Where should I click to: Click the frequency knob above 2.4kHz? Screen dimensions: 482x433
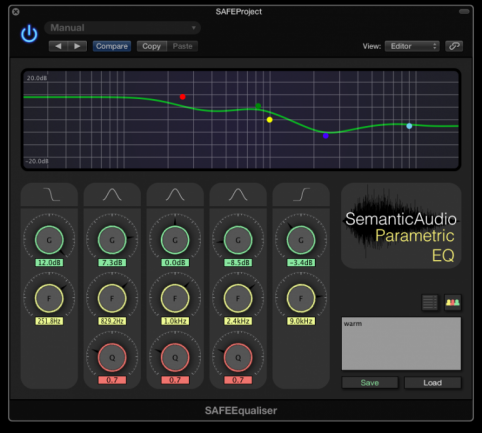[x=238, y=298]
